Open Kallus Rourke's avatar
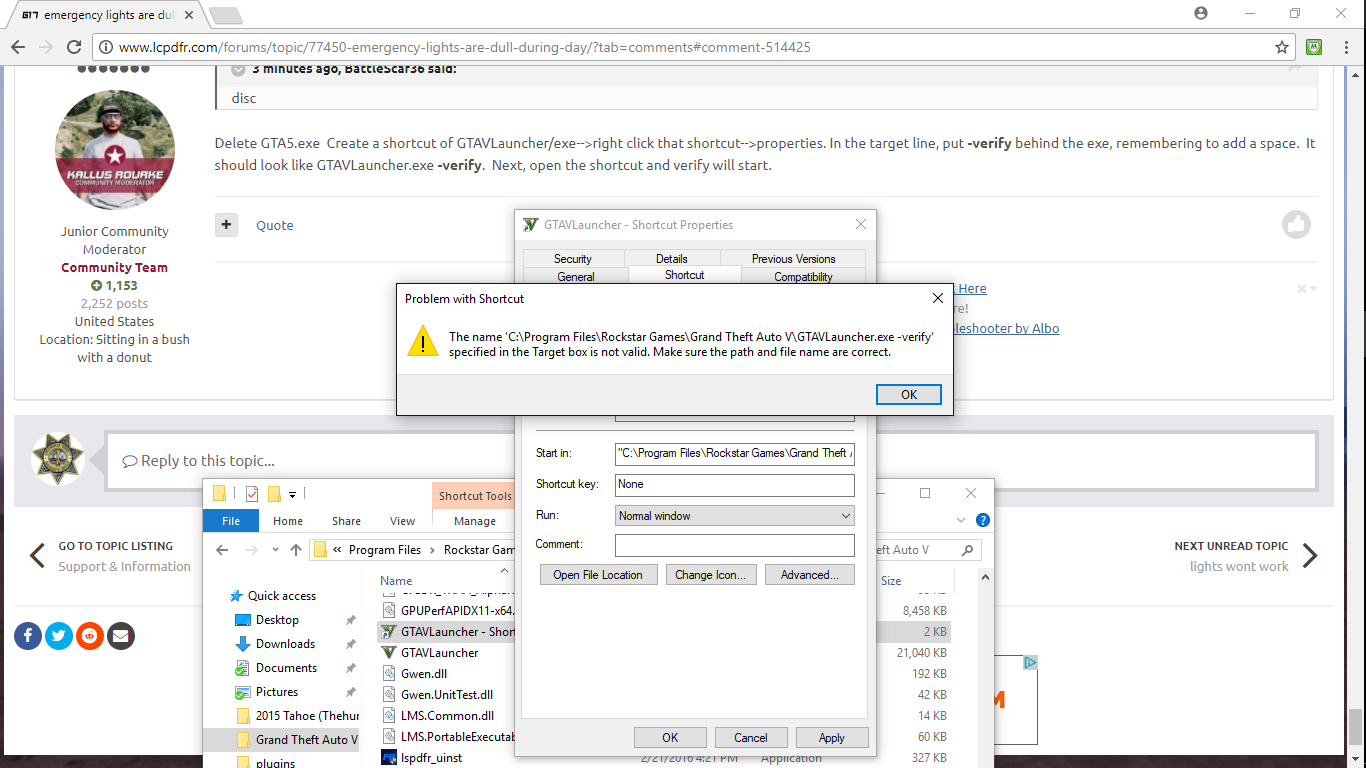The width and height of the screenshot is (1366, 768). (x=115, y=150)
